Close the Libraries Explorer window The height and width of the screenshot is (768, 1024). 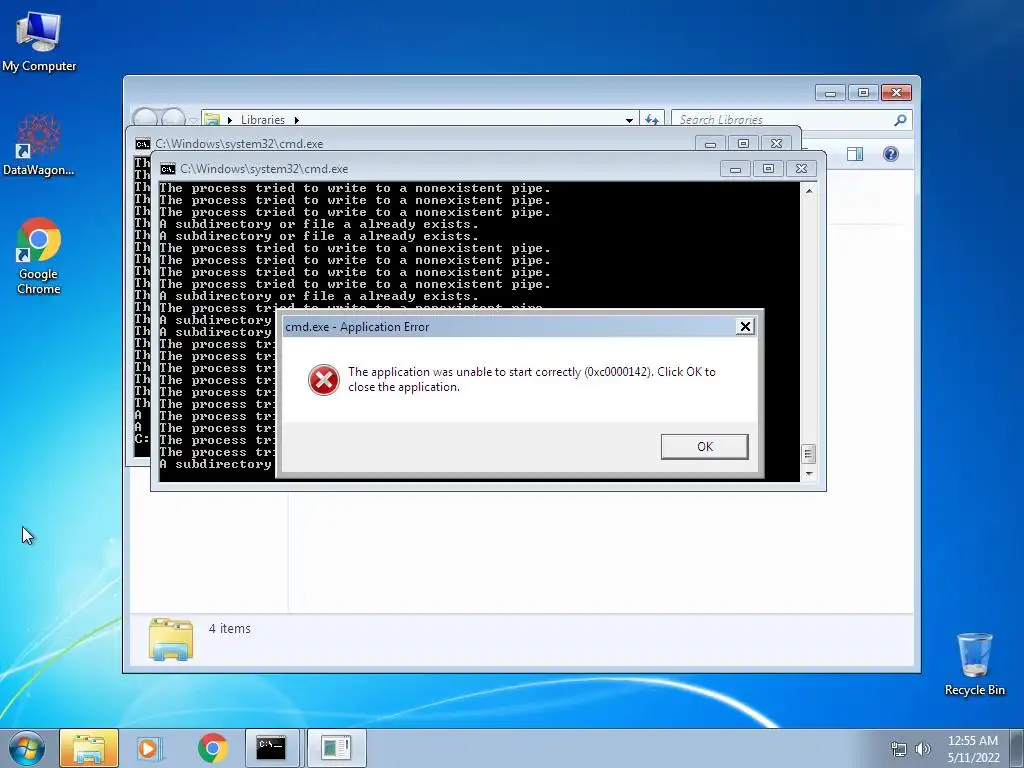(x=896, y=93)
